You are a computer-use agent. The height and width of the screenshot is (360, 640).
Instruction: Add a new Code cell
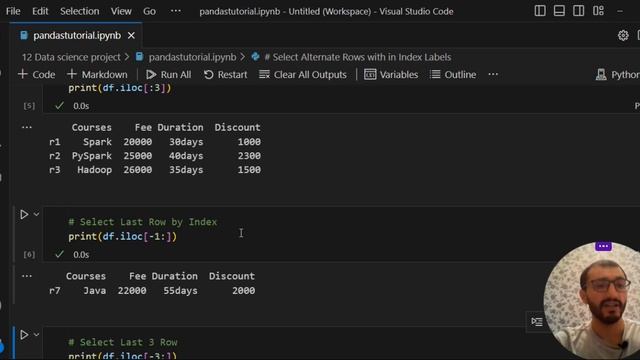(36, 75)
